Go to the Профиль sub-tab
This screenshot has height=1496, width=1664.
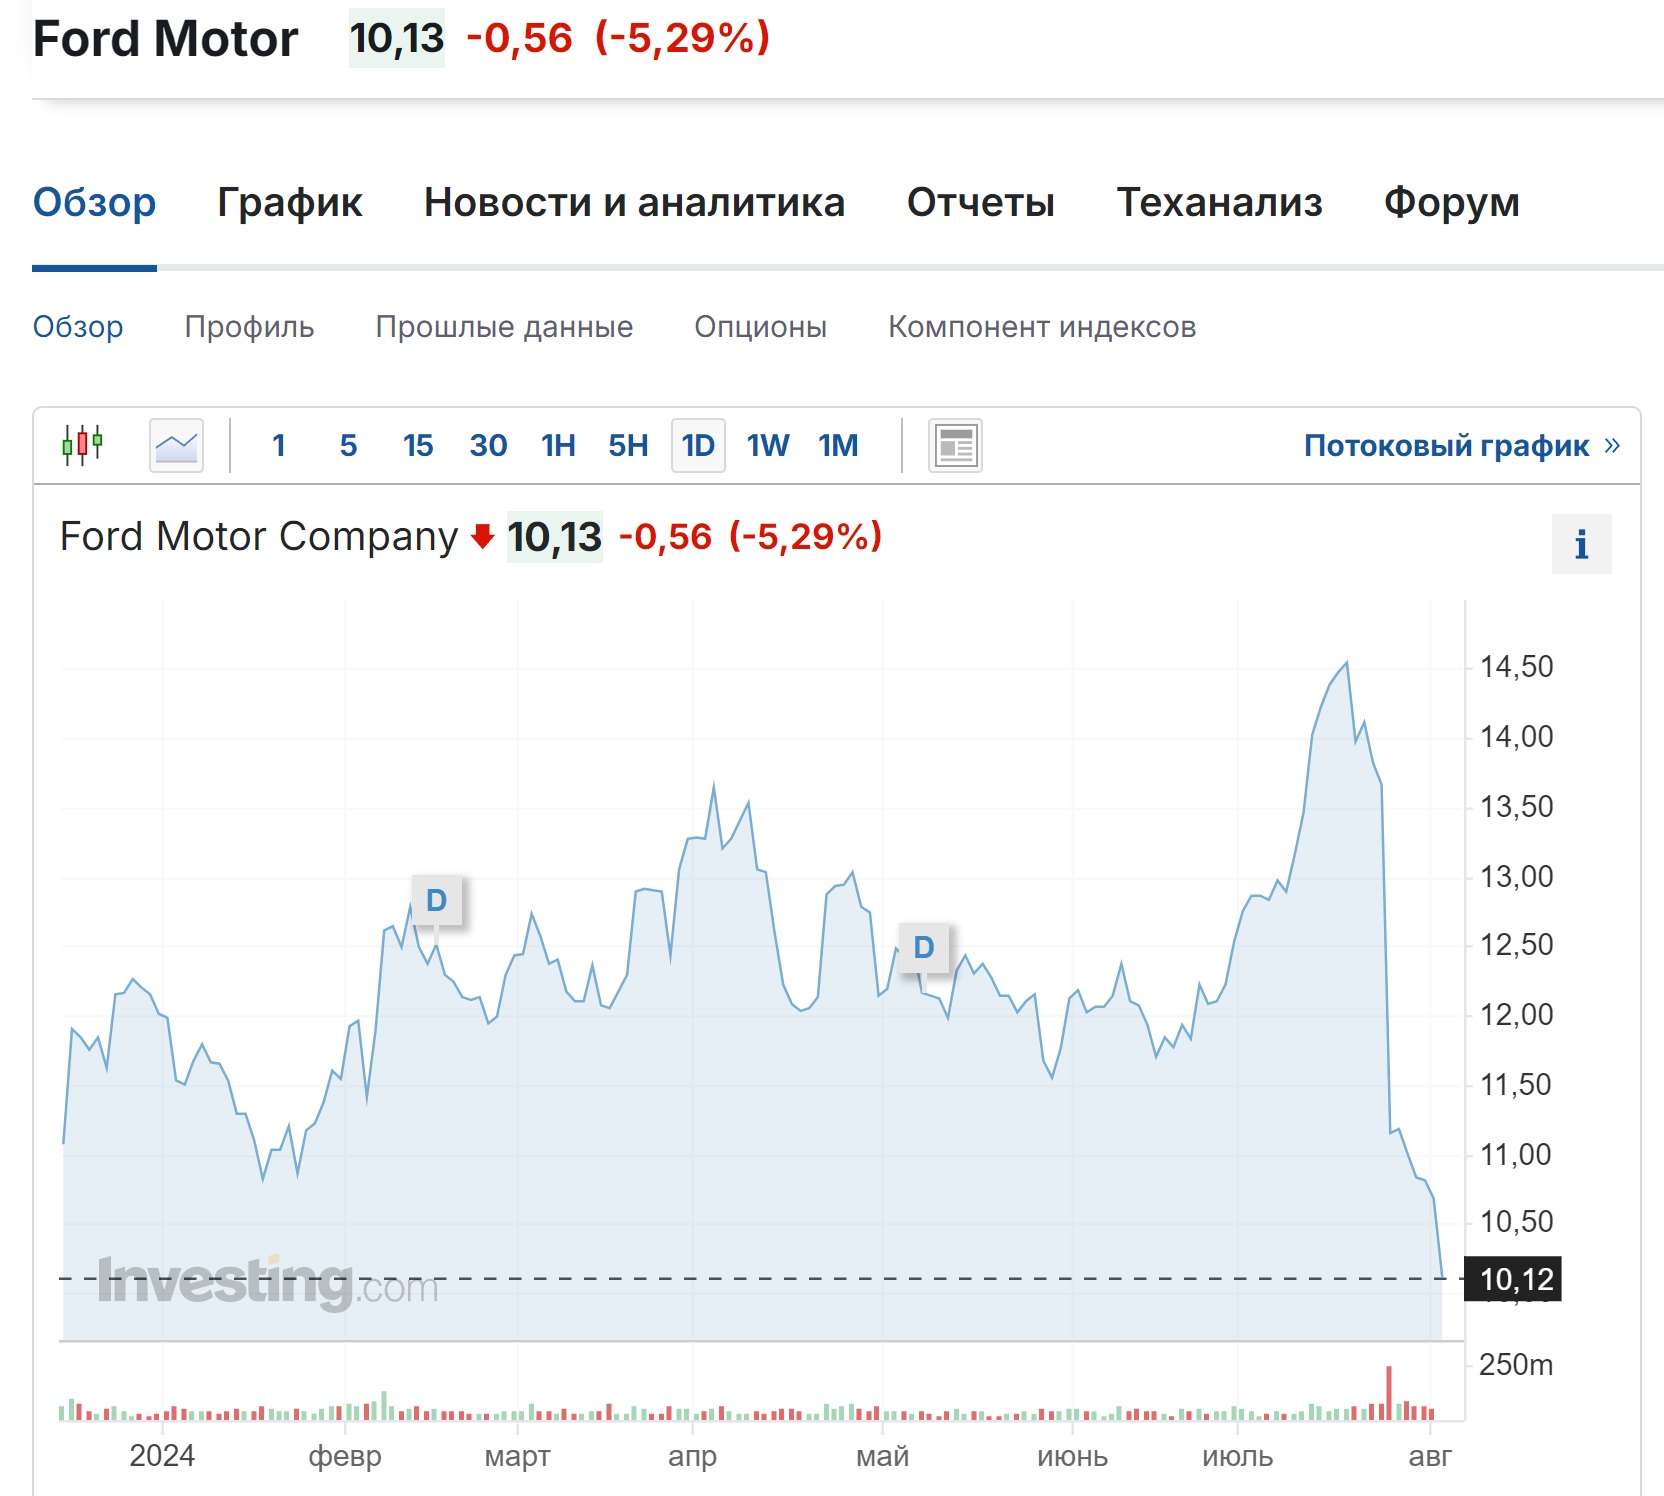249,327
